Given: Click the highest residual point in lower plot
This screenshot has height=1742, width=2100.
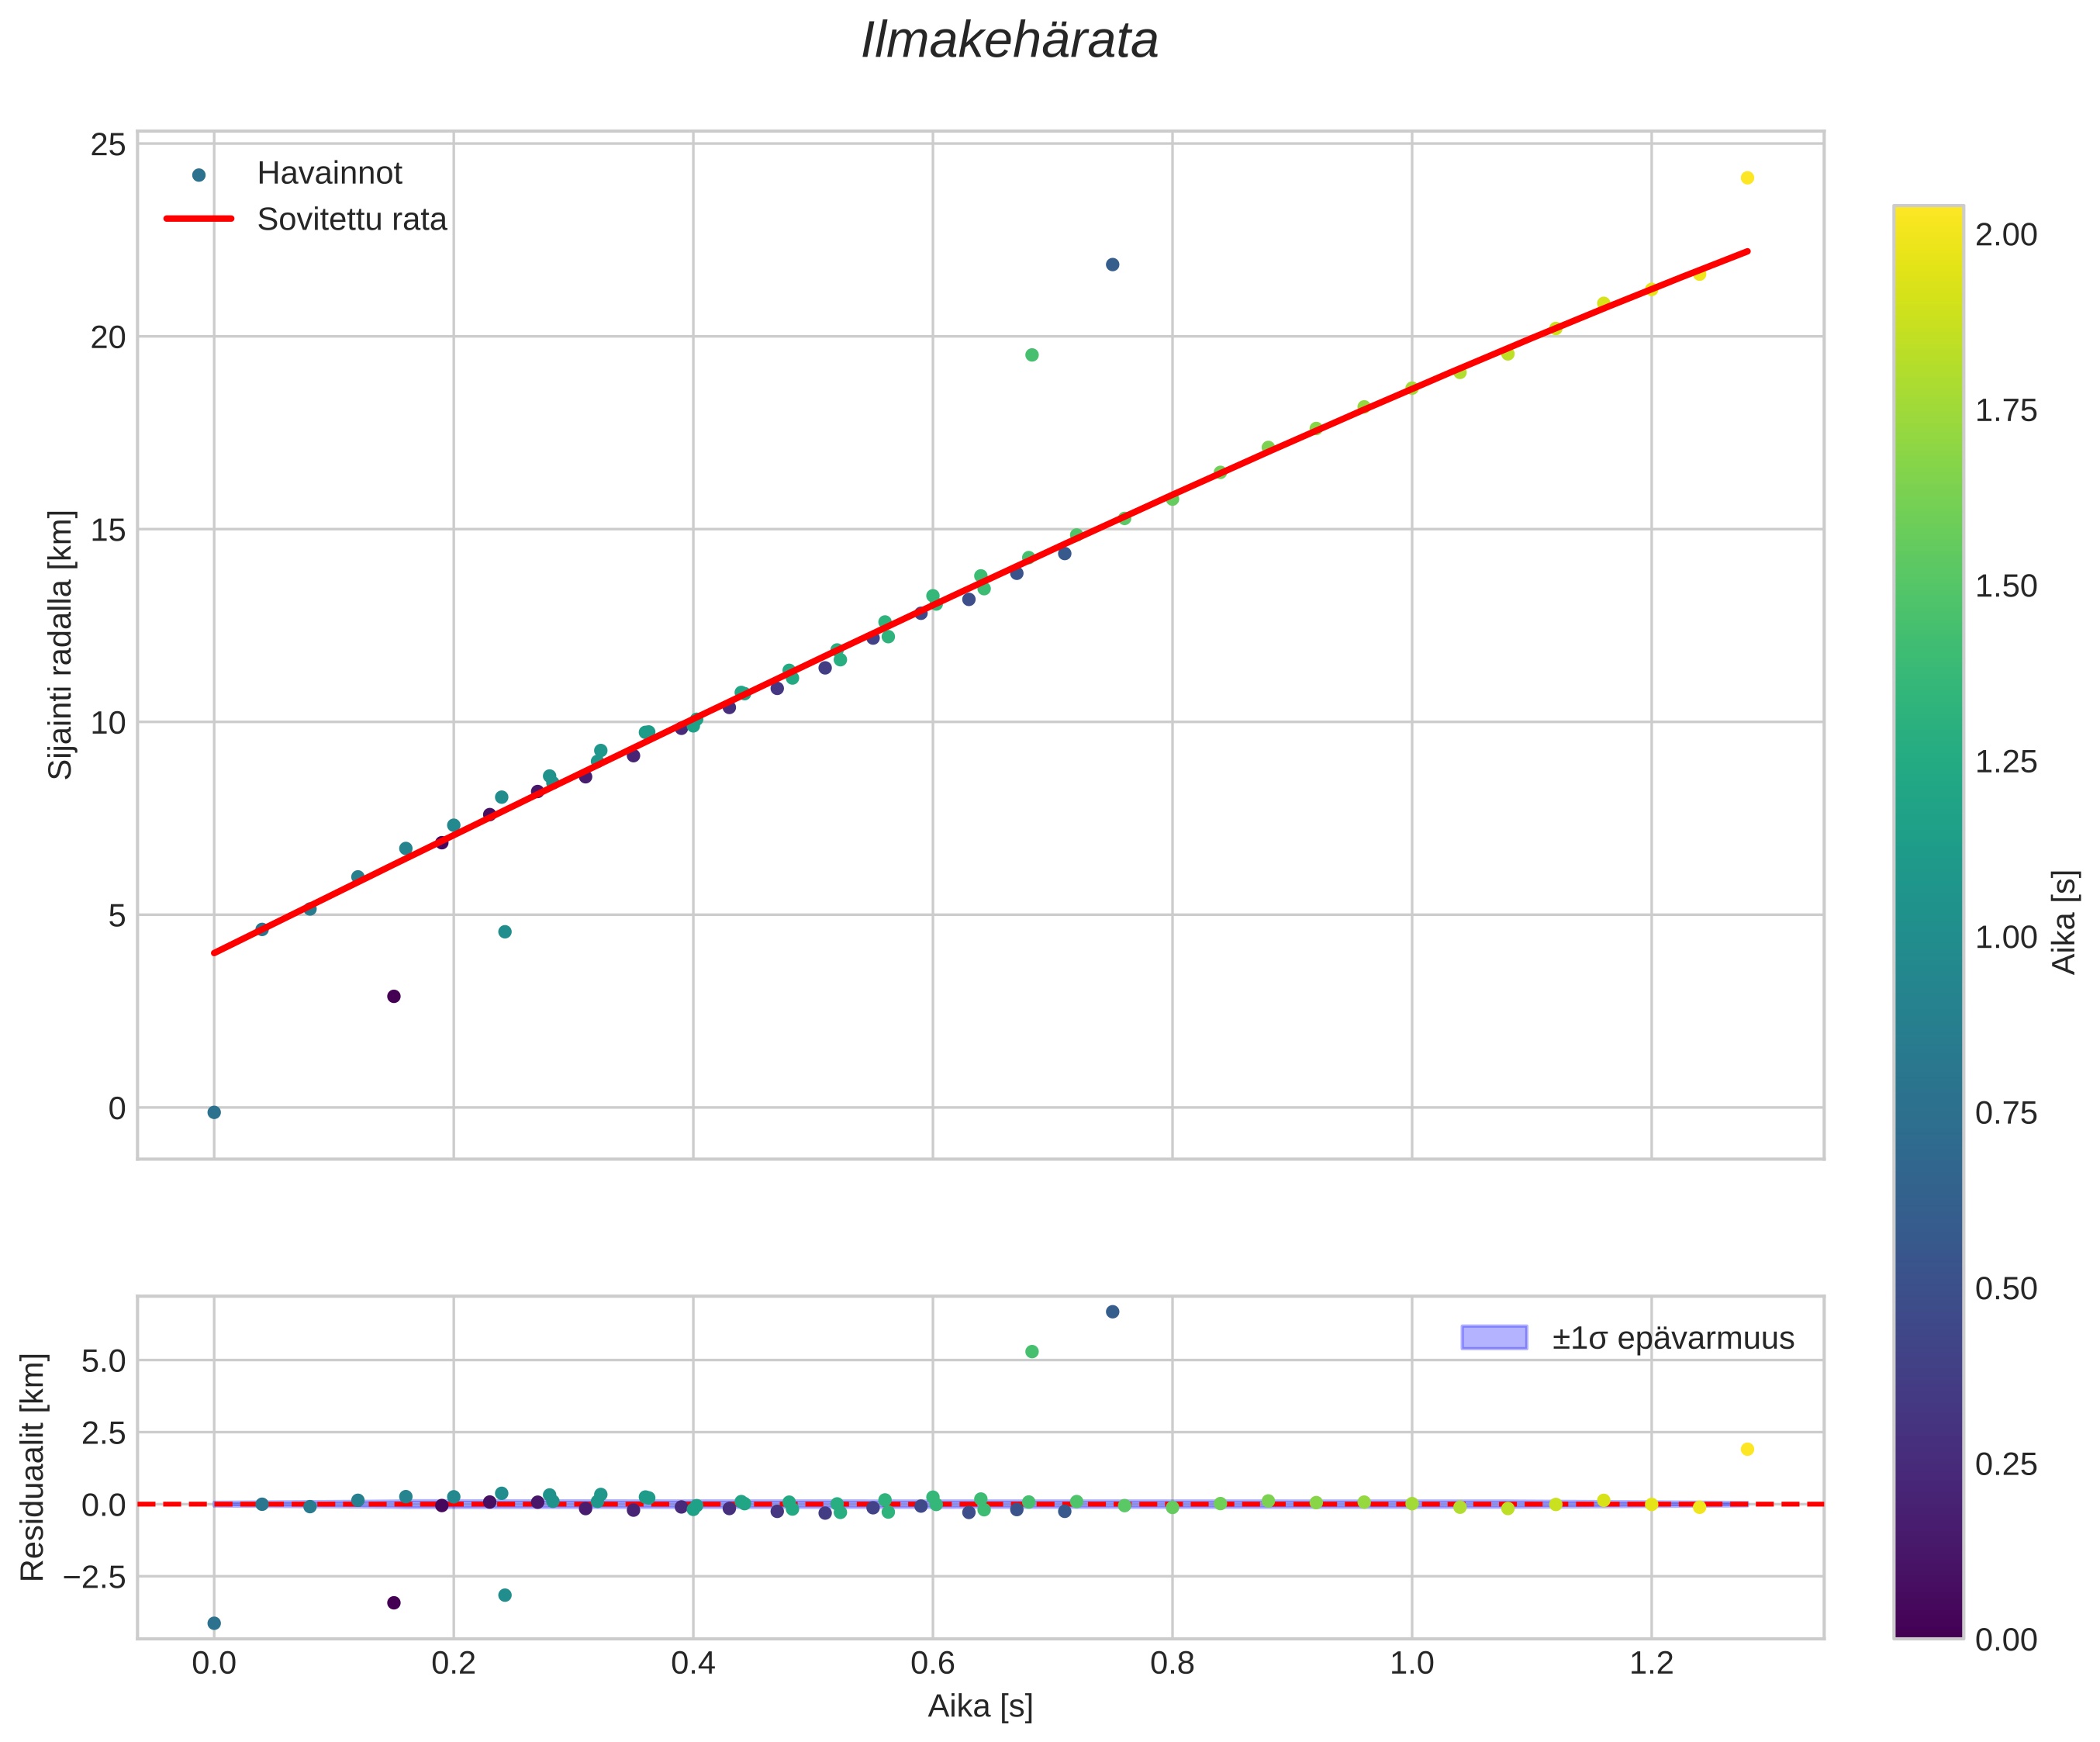Looking at the screenshot, I should point(1112,1311).
